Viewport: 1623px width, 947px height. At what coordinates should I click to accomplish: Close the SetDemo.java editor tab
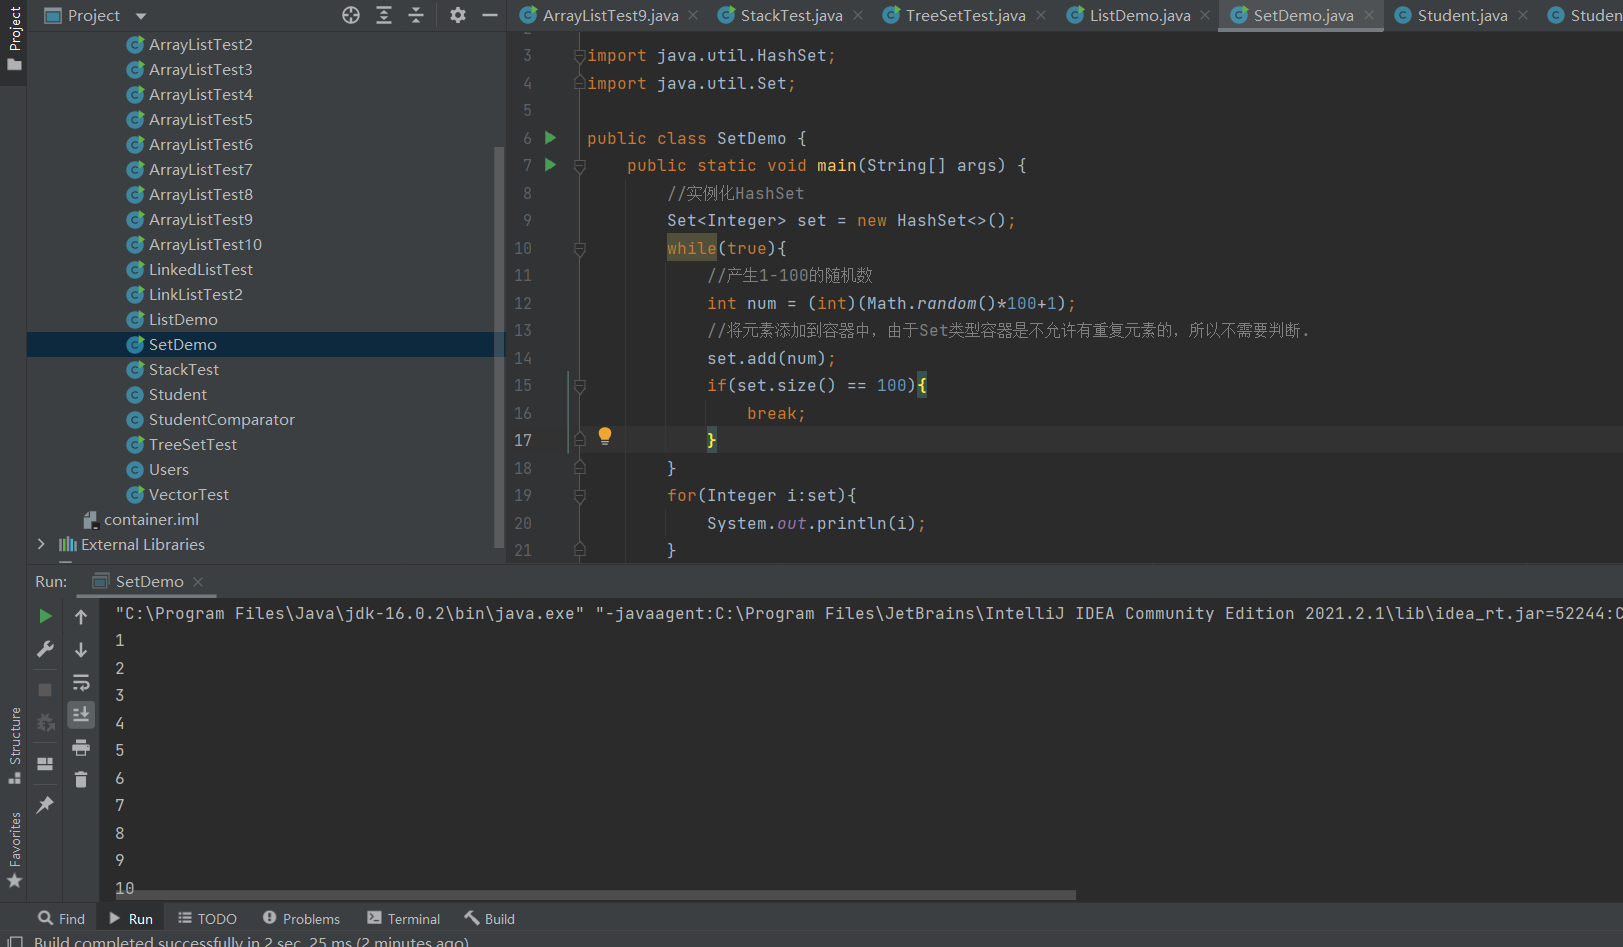(1369, 15)
